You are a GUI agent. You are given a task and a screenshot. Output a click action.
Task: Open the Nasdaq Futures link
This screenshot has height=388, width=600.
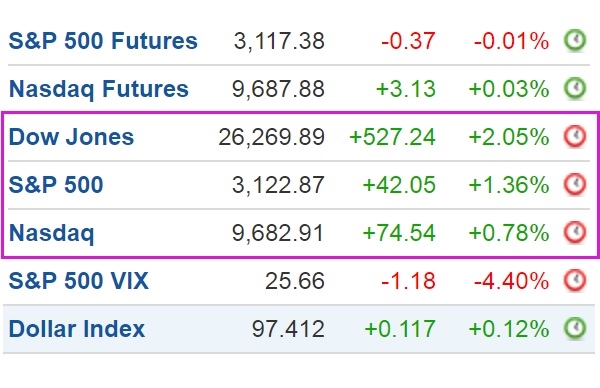pos(99,89)
